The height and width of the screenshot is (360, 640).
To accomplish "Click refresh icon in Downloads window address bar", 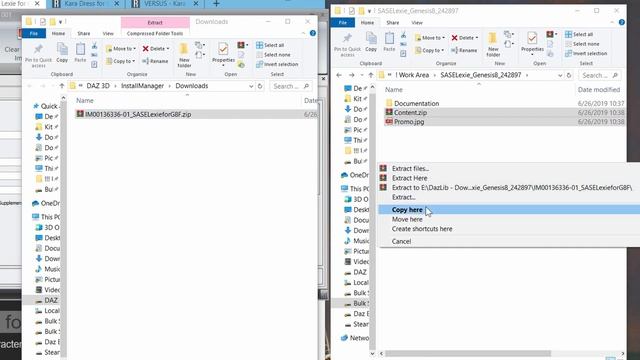I will (260, 86).
